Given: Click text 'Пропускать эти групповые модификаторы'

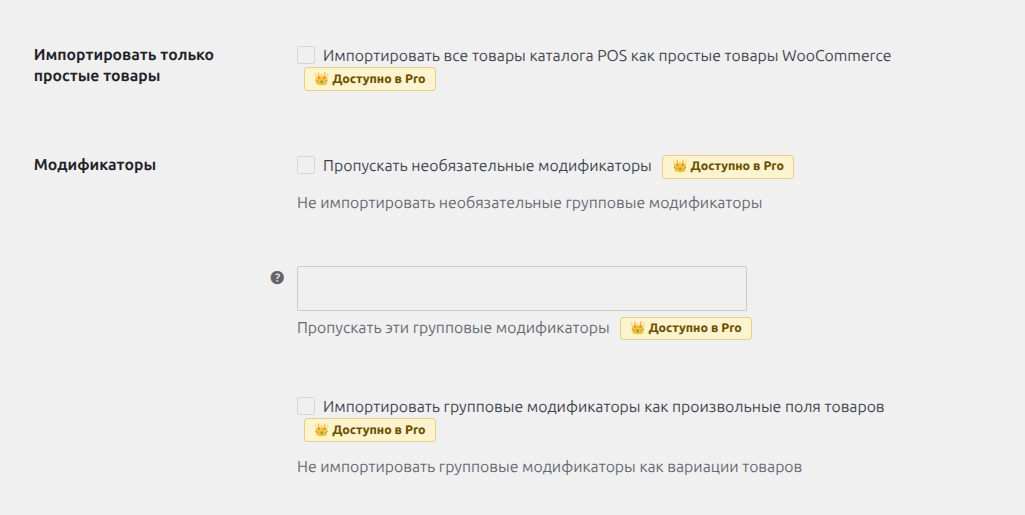Looking at the screenshot, I should coord(453,328).
